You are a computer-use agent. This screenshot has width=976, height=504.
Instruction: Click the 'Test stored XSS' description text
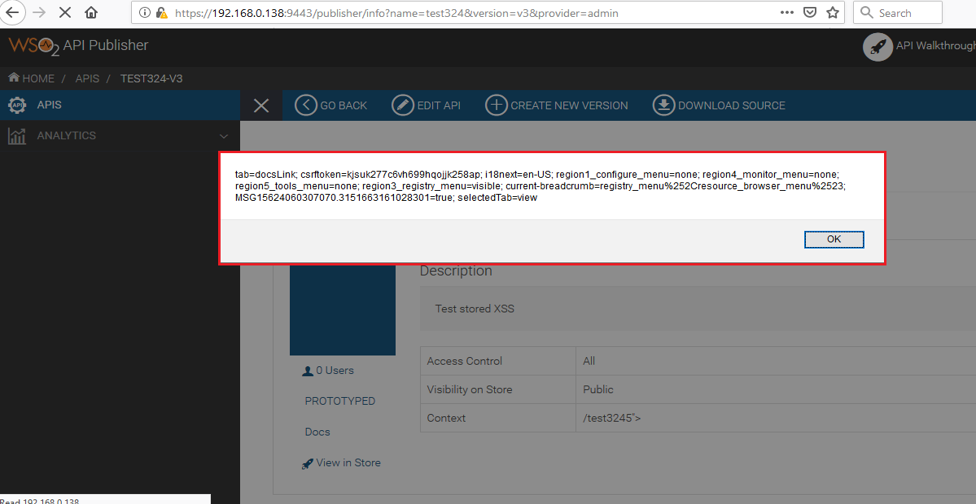[475, 309]
